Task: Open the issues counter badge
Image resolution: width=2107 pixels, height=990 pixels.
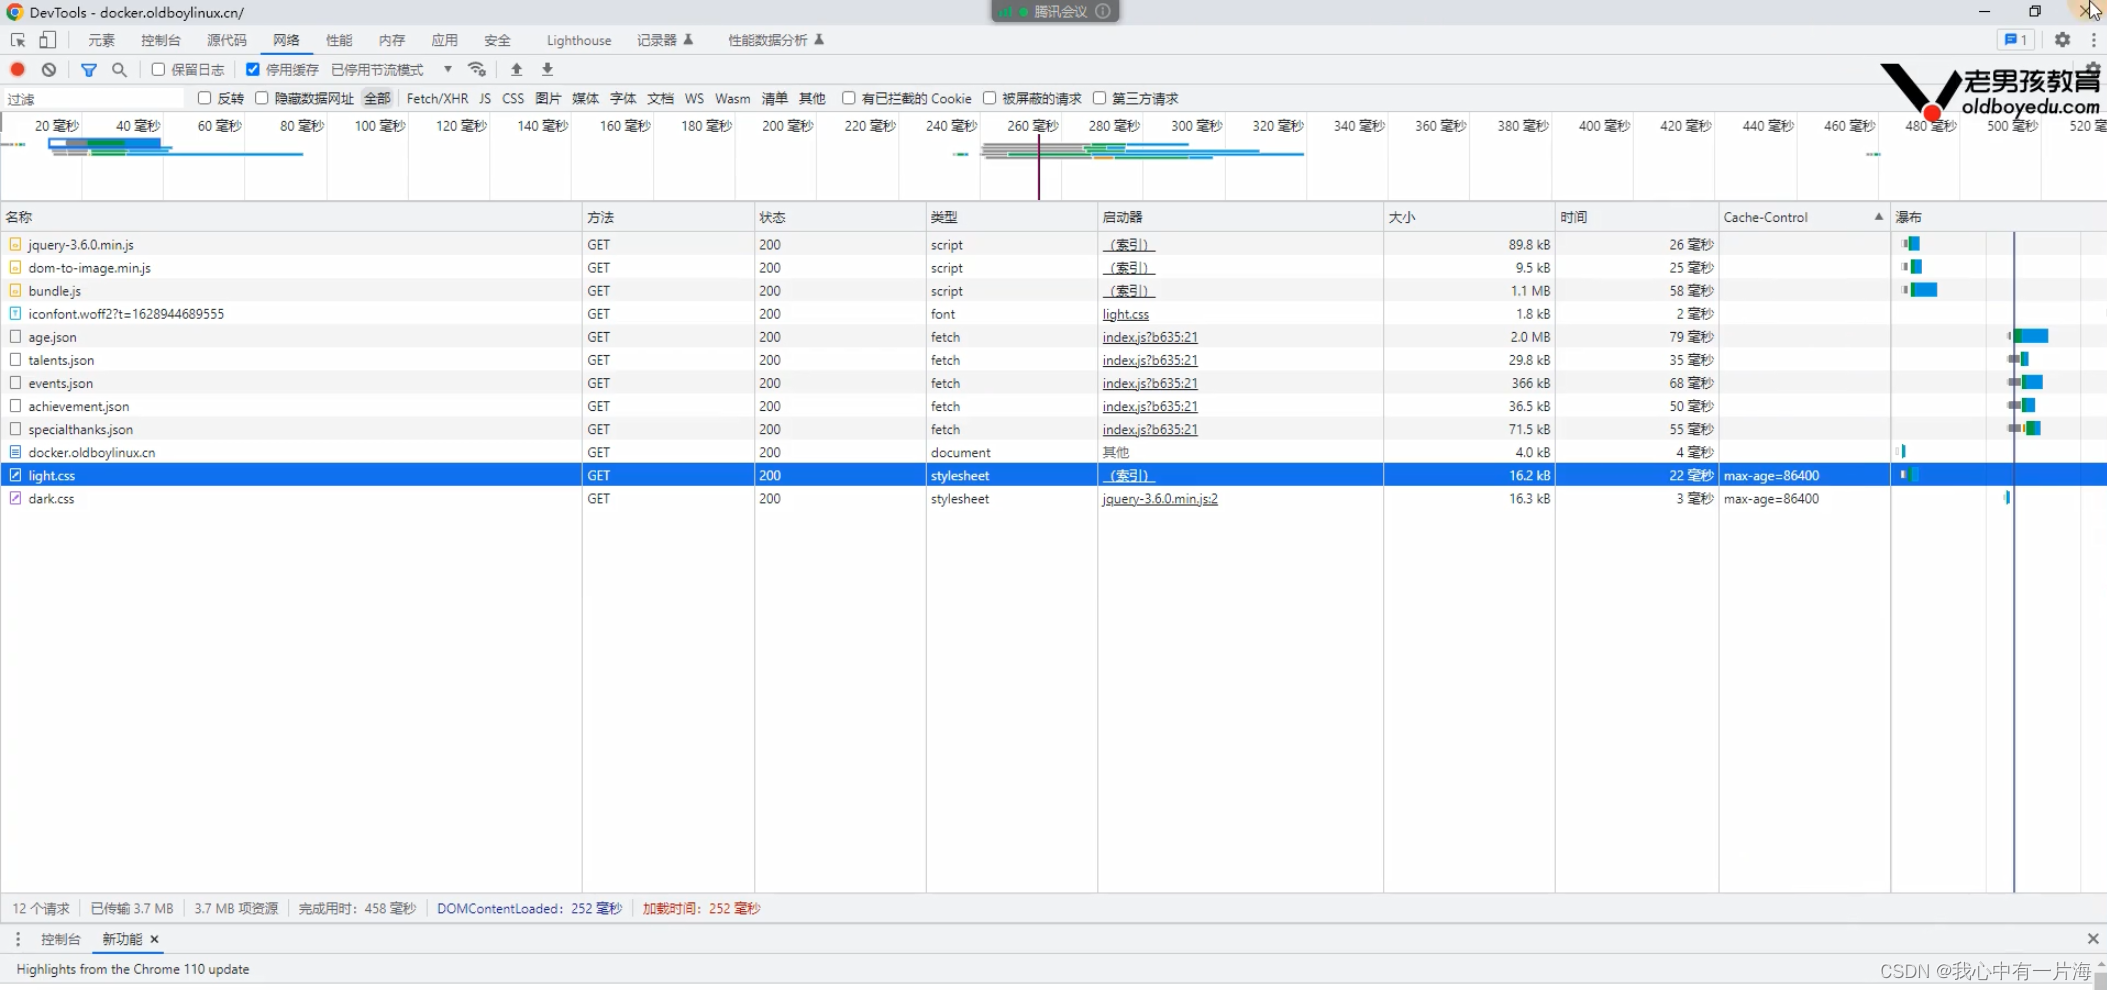Action: 2015,40
